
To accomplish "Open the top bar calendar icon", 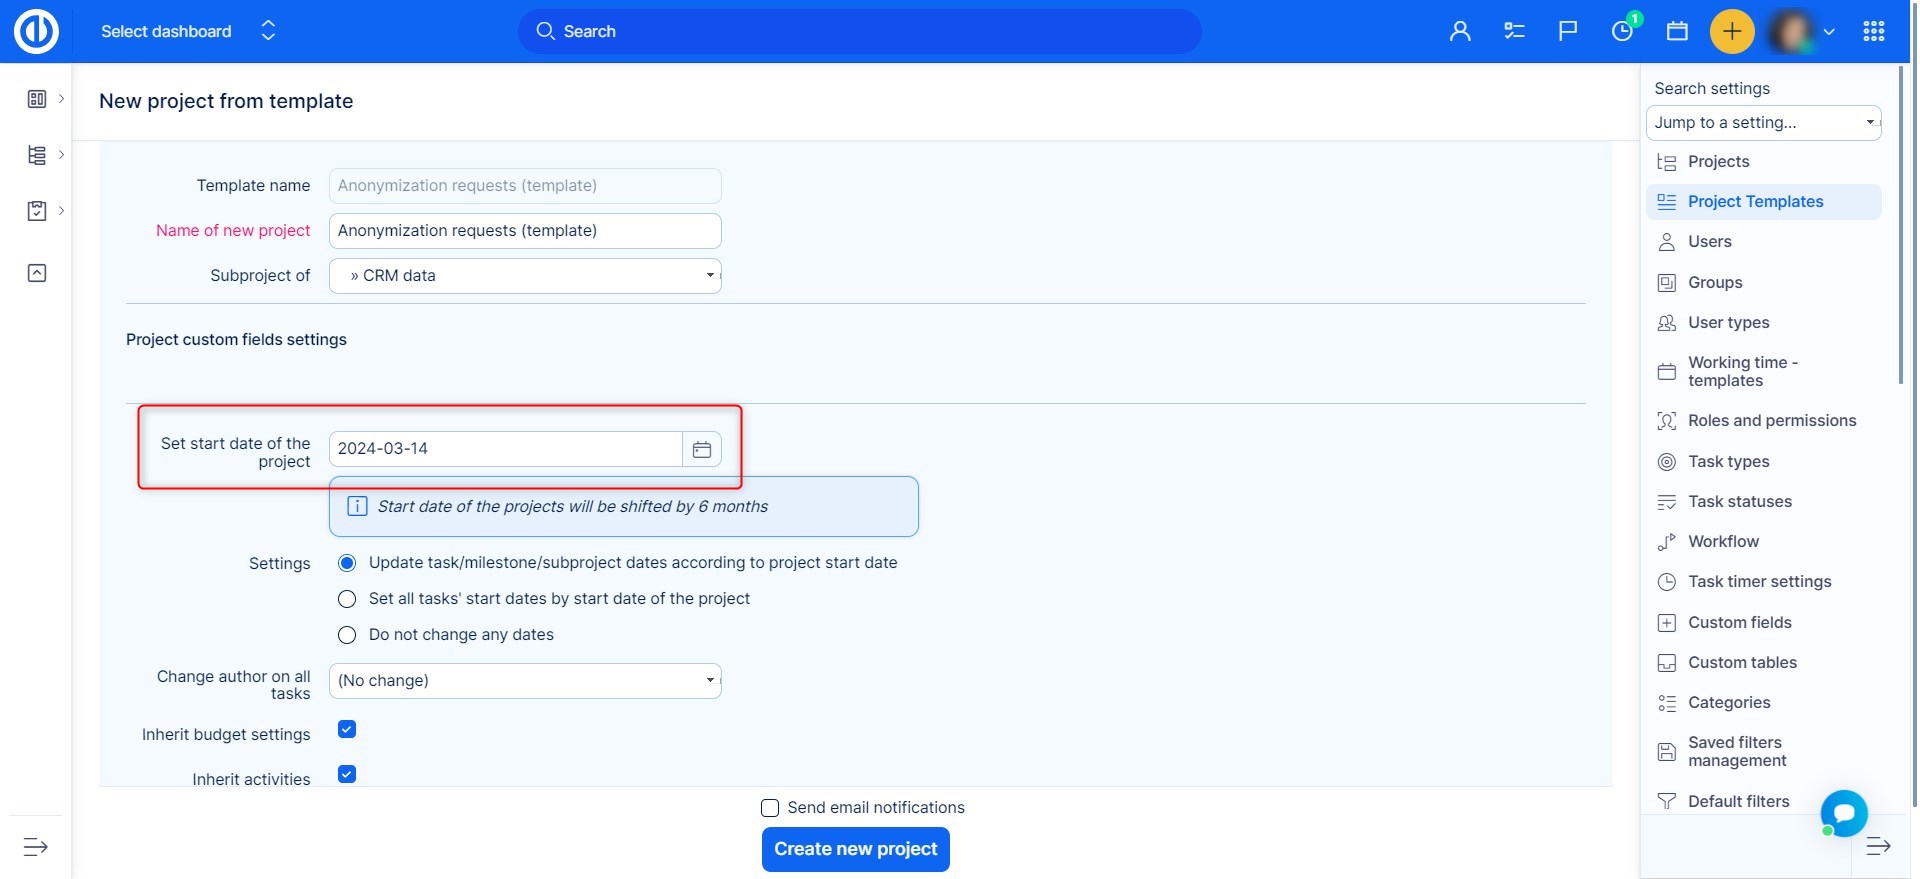I will [1677, 32].
